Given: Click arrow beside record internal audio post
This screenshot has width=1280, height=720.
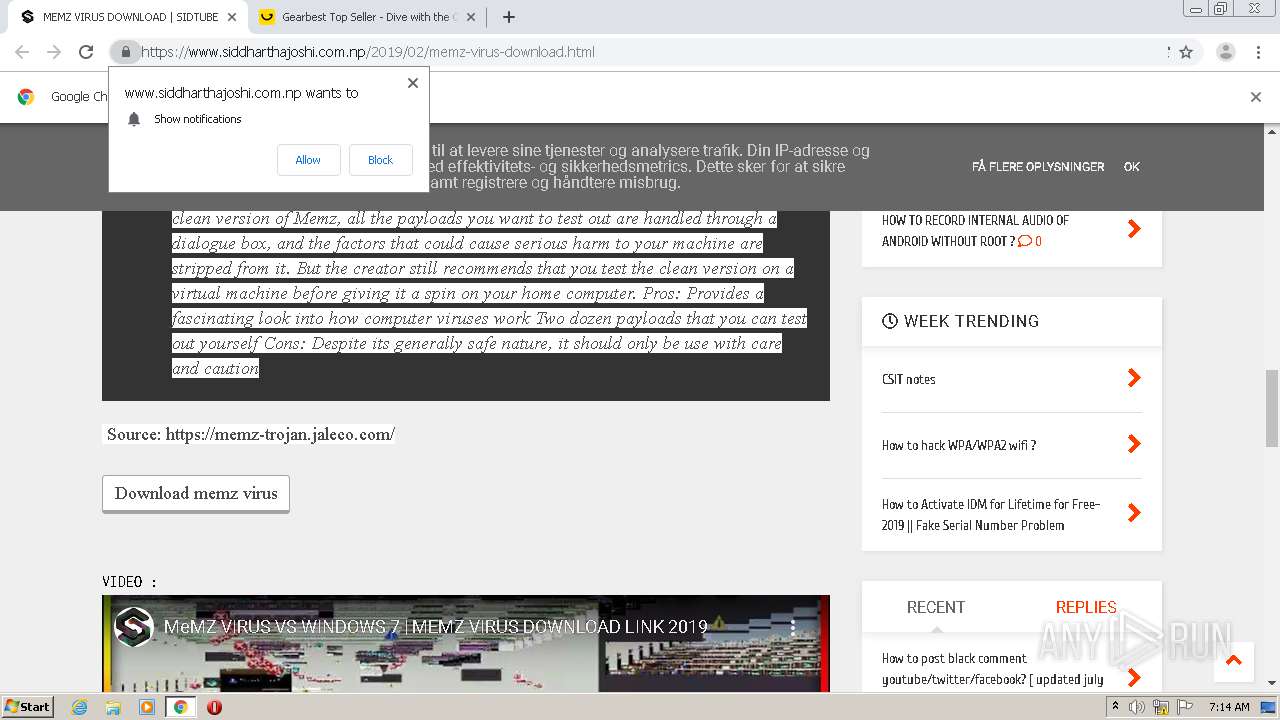Looking at the screenshot, I should pos(1134,229).
